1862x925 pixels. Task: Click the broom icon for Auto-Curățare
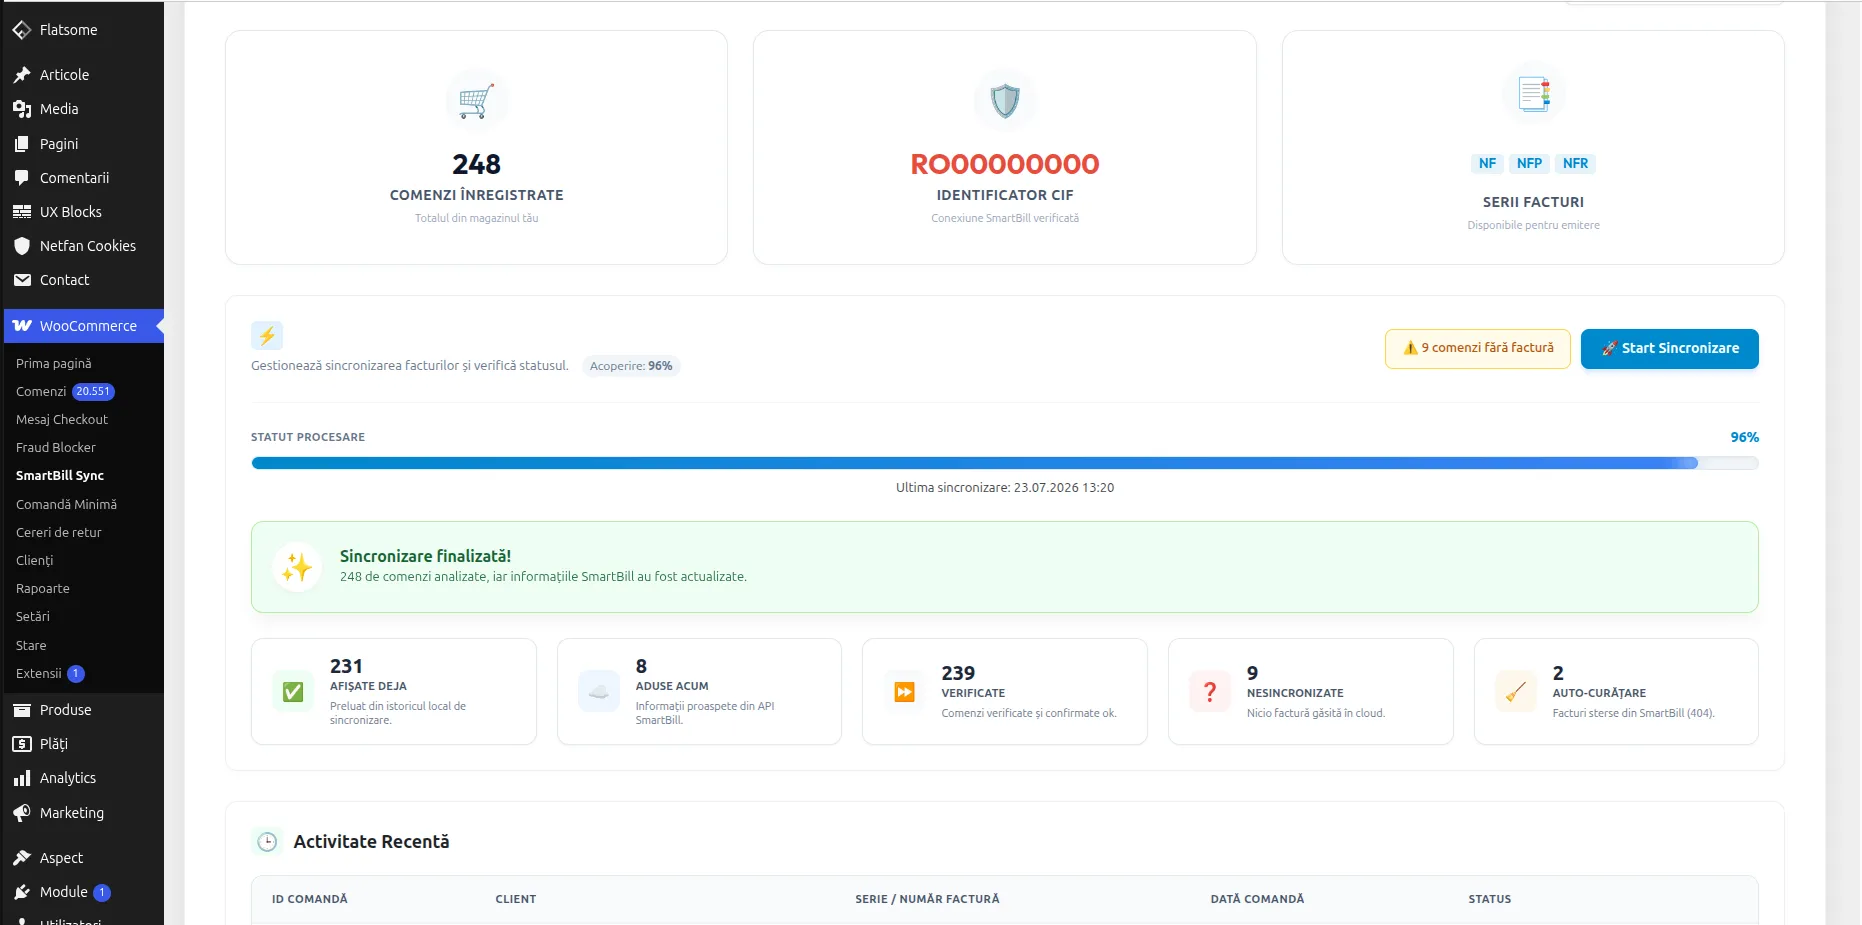click(1516, 692)
